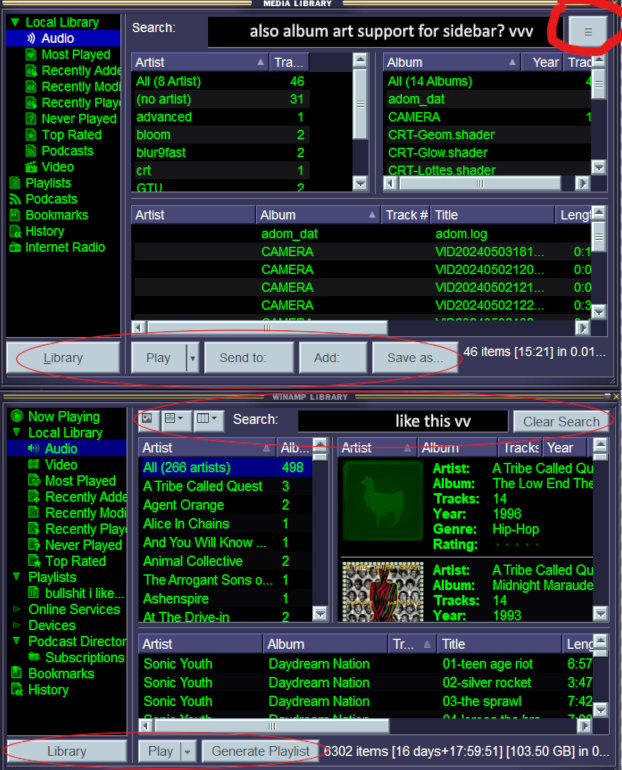622x770 pixels.
Task: Click Never Played icon in Media Library
Action: [31, 119]
